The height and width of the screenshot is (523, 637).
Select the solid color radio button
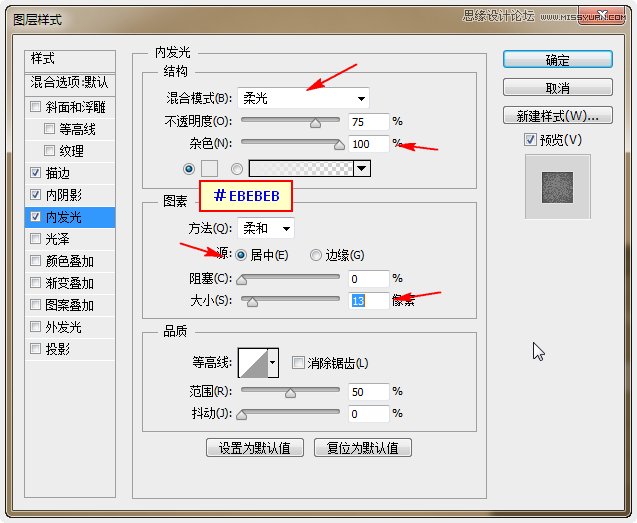[x=189, y=169]
